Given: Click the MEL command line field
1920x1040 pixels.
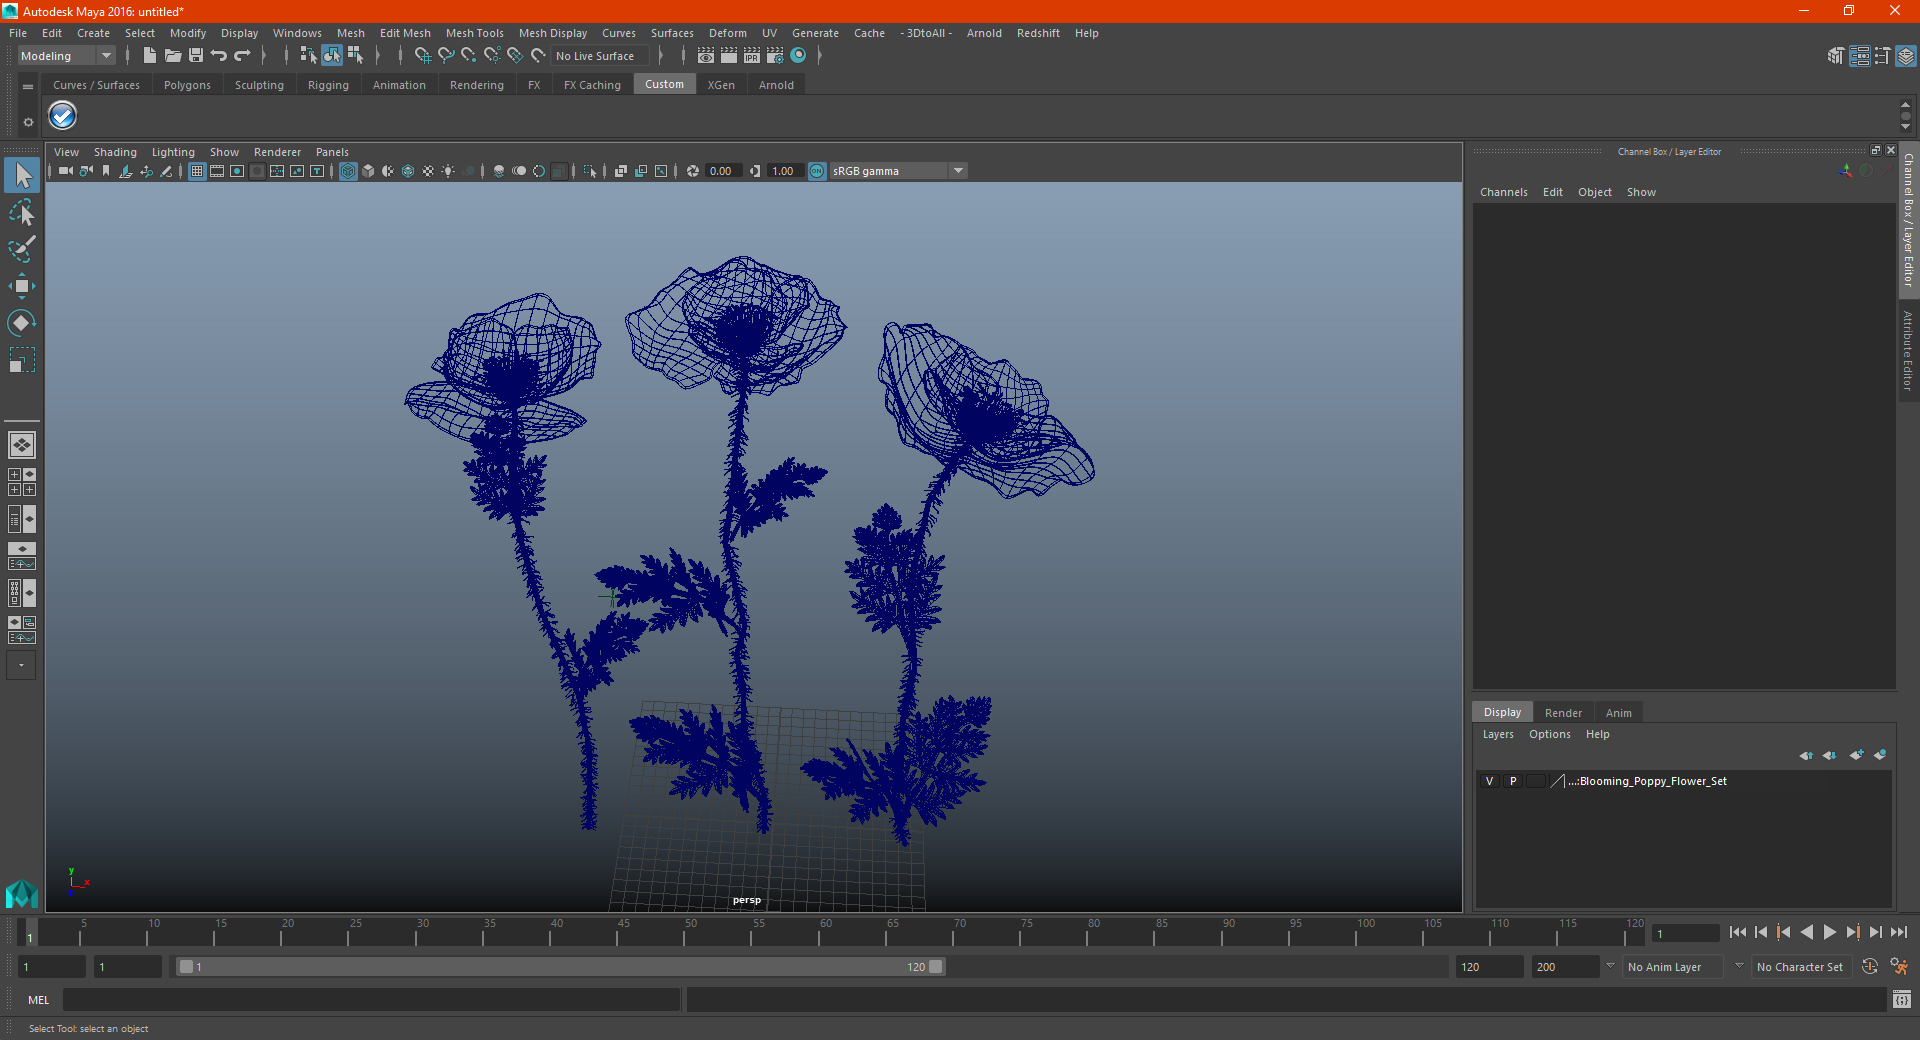Looking at the screenshot, I should click(371, 999).
